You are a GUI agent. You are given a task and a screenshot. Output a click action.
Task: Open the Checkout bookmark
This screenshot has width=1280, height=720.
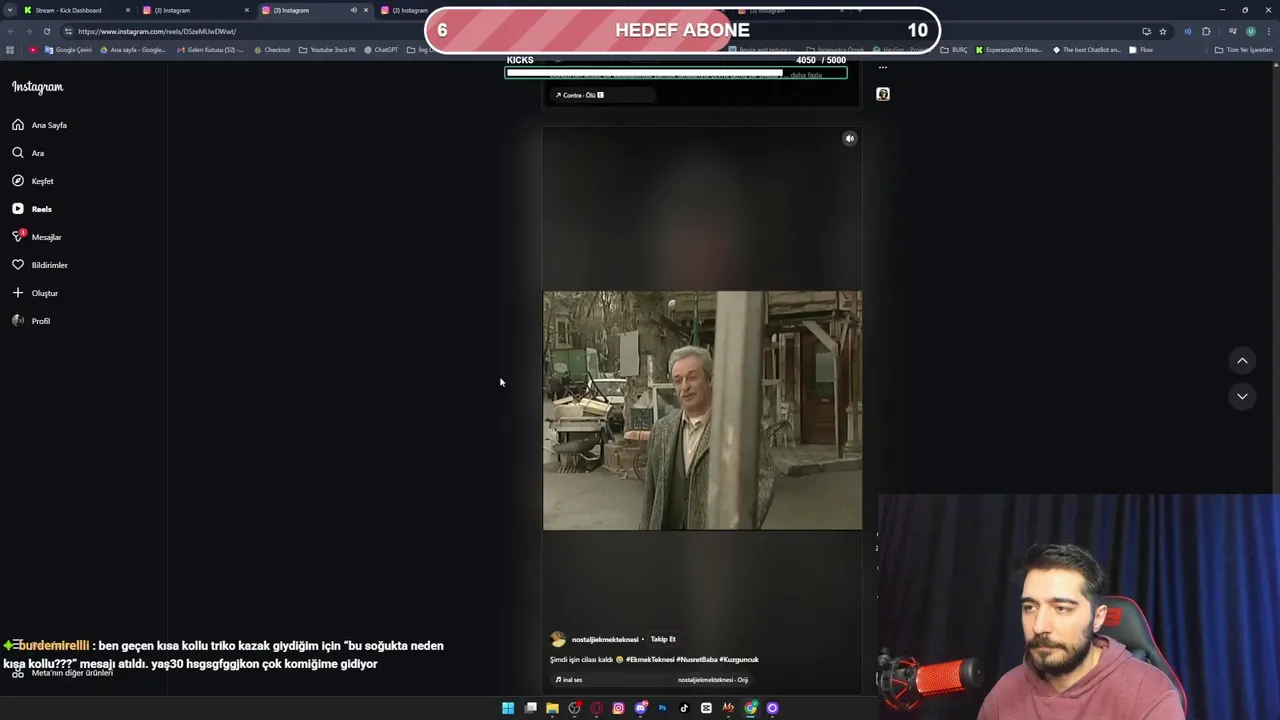(271, 50)
